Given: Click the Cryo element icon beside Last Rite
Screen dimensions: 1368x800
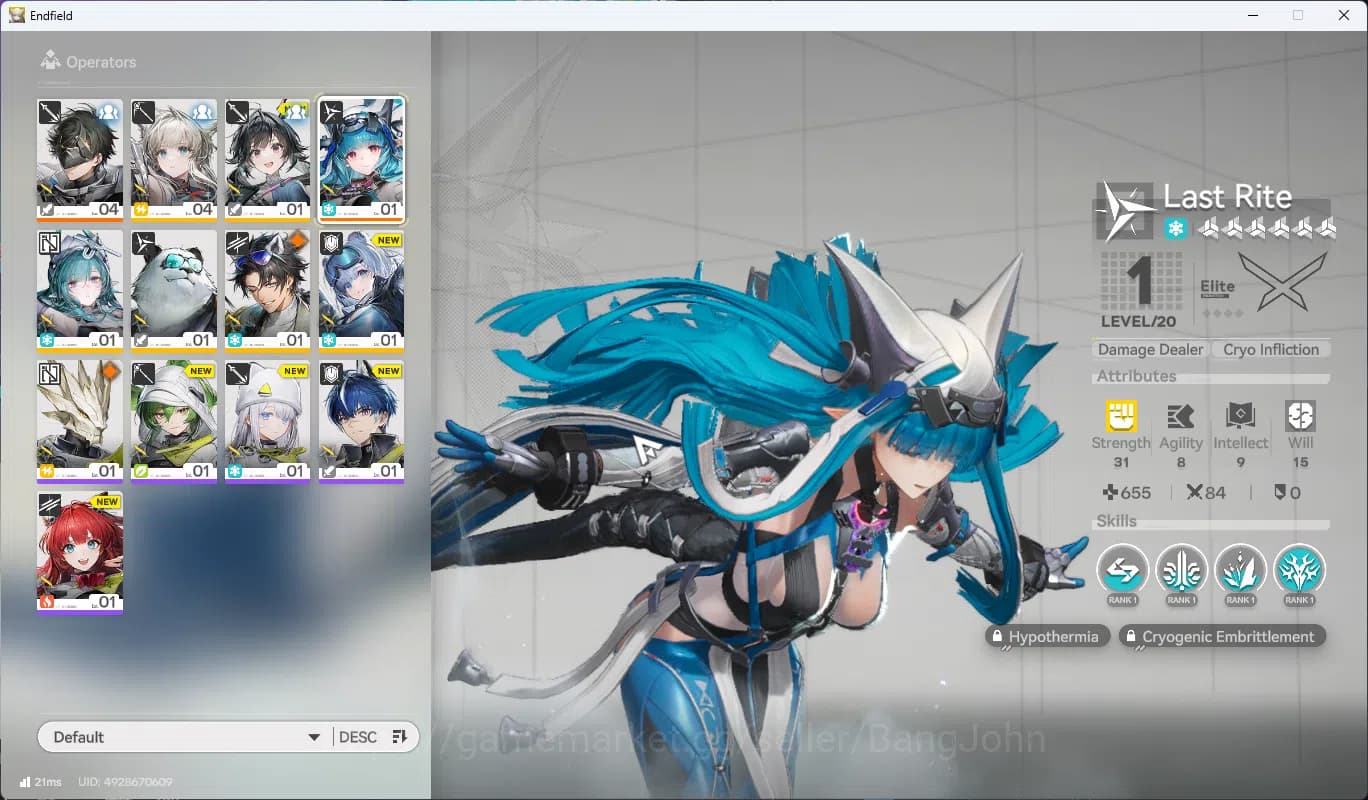Looking at the screenshot, I should tap(1177, 229).
